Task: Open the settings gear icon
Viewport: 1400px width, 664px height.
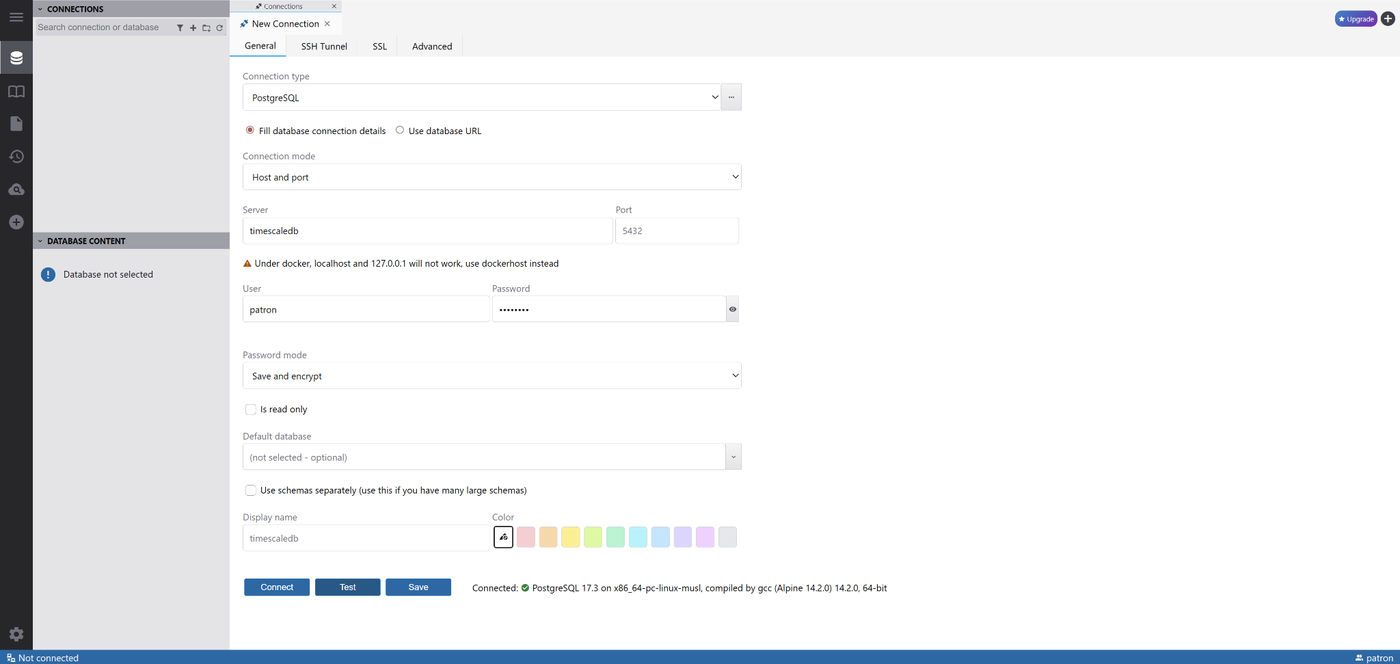Action: (x=16, y=634)
